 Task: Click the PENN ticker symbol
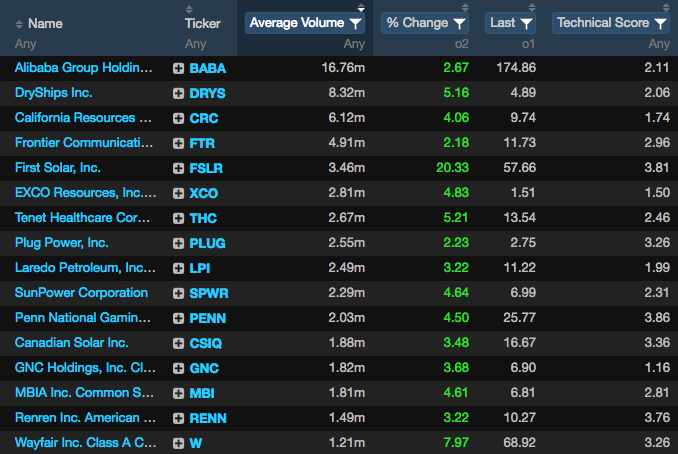point(208,319)
